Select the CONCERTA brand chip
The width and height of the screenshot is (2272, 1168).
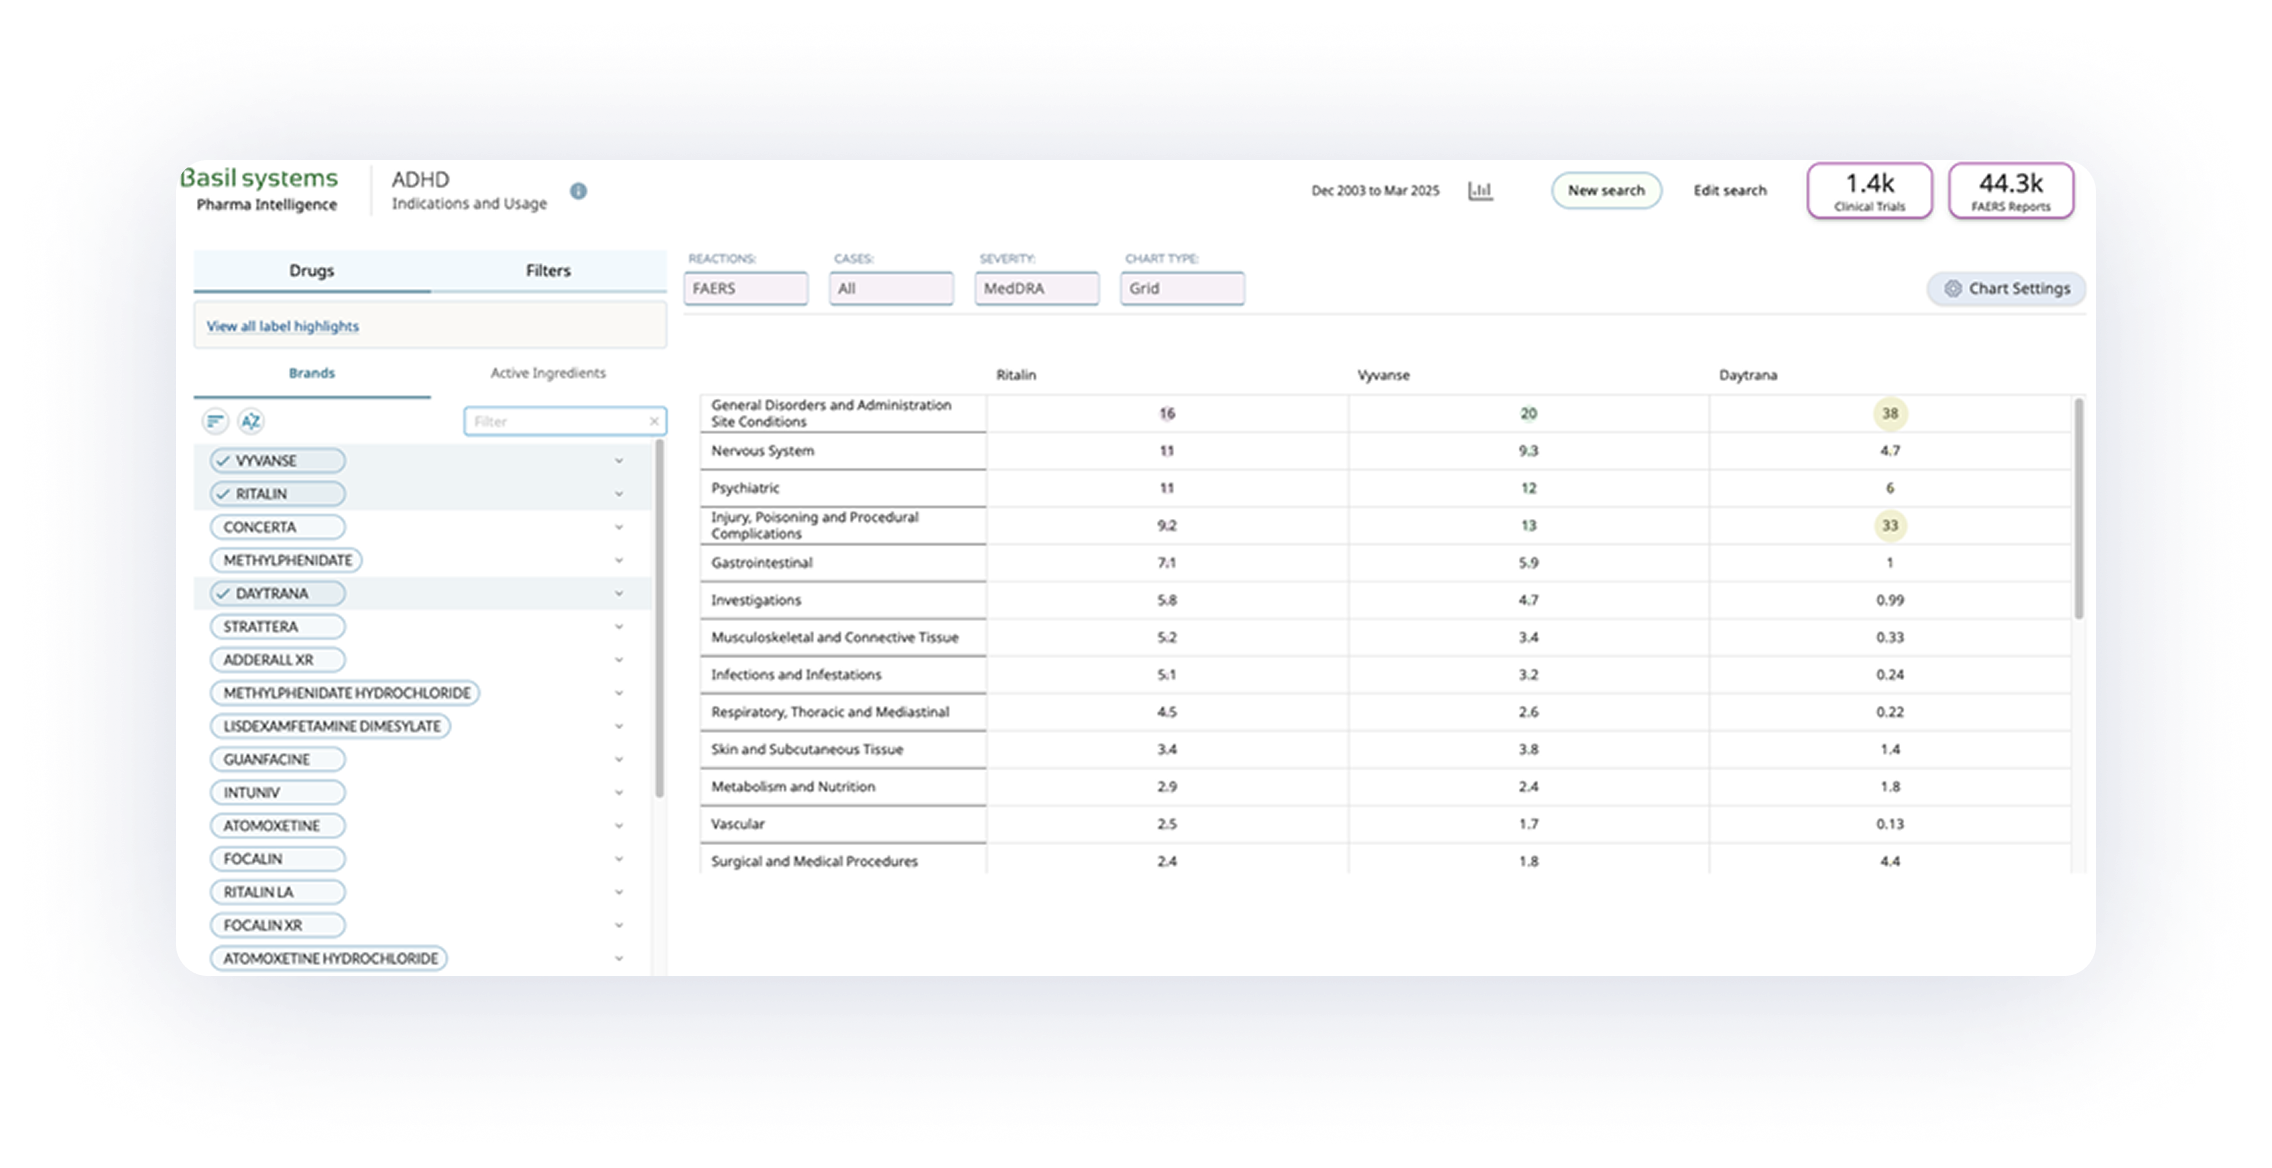click(x=277, y=527)
